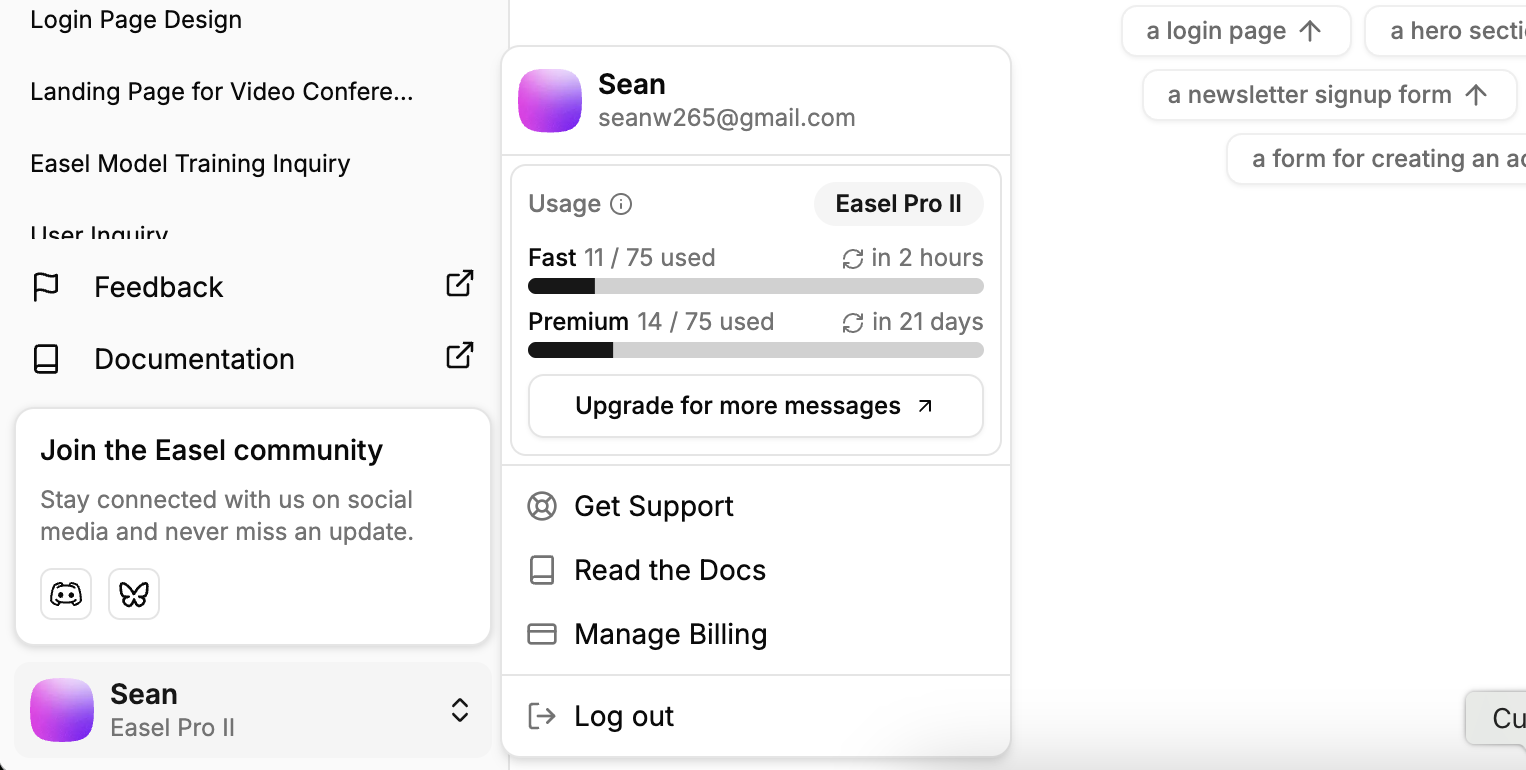Click the butterfly social media icon
Screen dimensions: 1526x770
[x=133, y=593]
